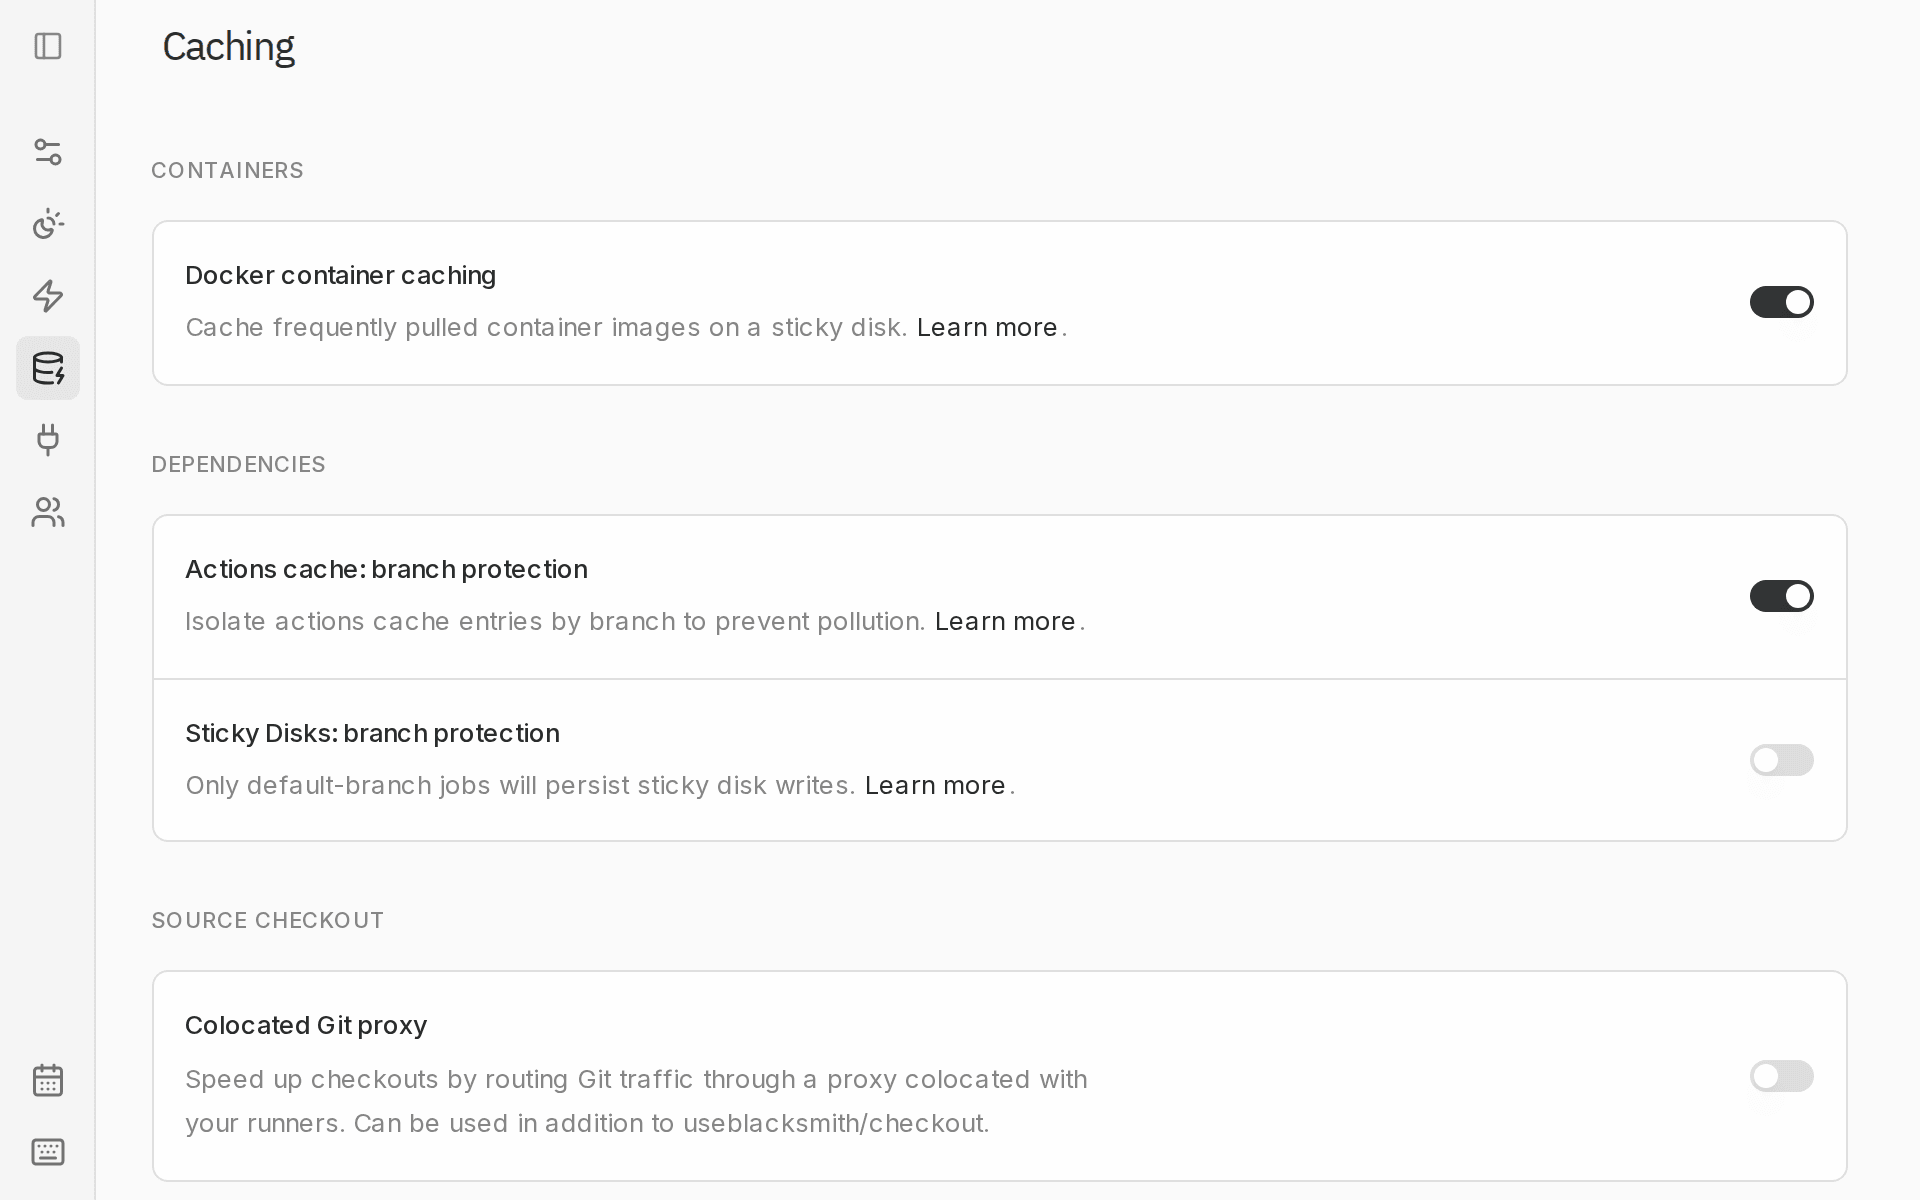Click the 'Speed up checkouts' description text
Viewport: 1920px width, 1200px height.
point(636,1101)
